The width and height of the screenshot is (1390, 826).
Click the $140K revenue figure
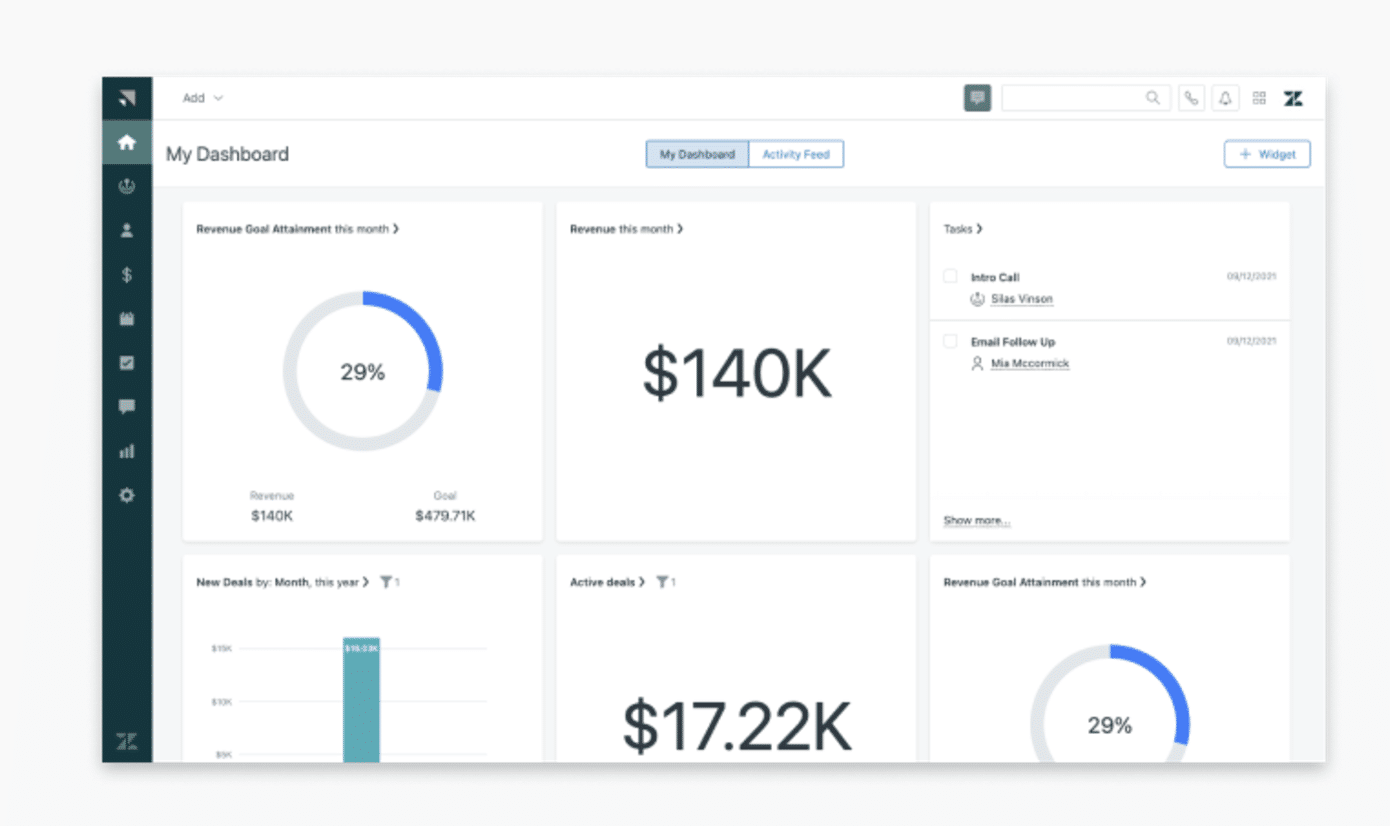click(x=736, y=373)
